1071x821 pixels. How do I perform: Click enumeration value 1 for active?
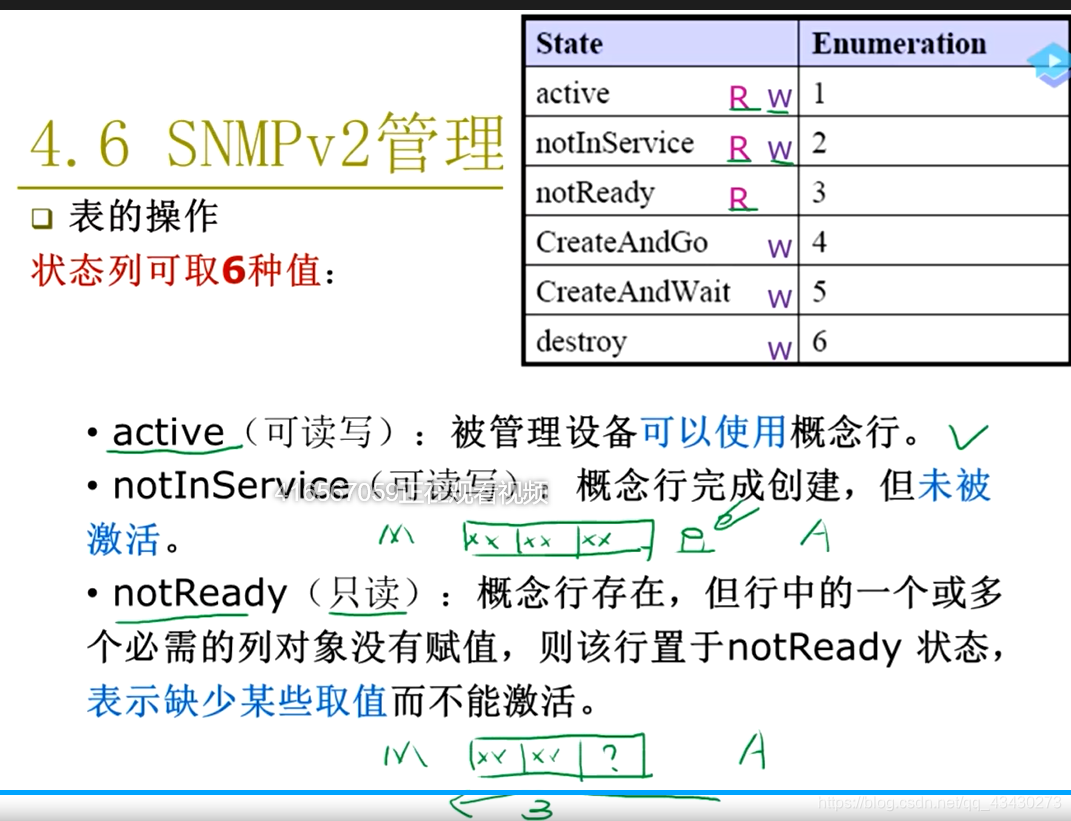tap(934, 92)
